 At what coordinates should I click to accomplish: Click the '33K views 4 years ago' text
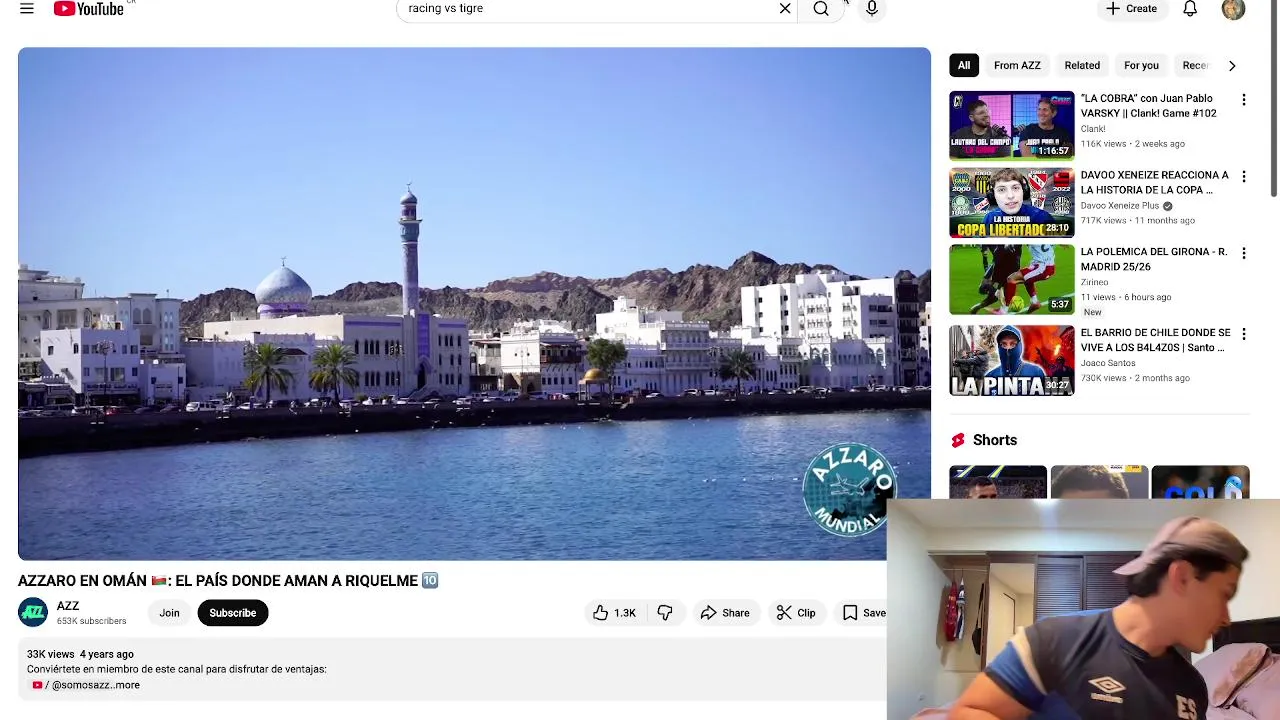click(80, 654)
